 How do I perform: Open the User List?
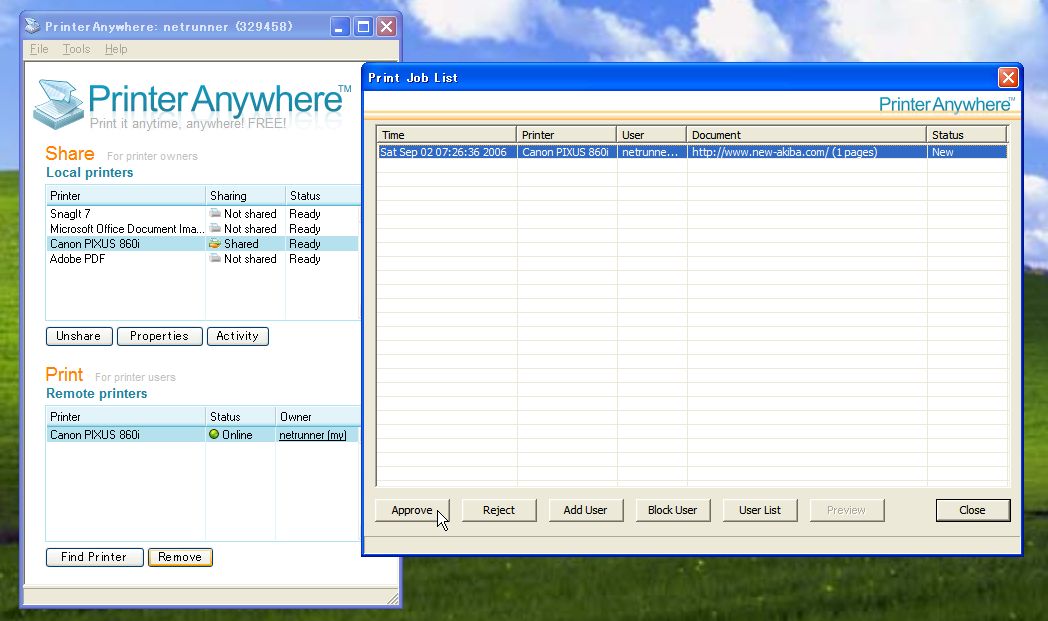(x=760, y=510)
